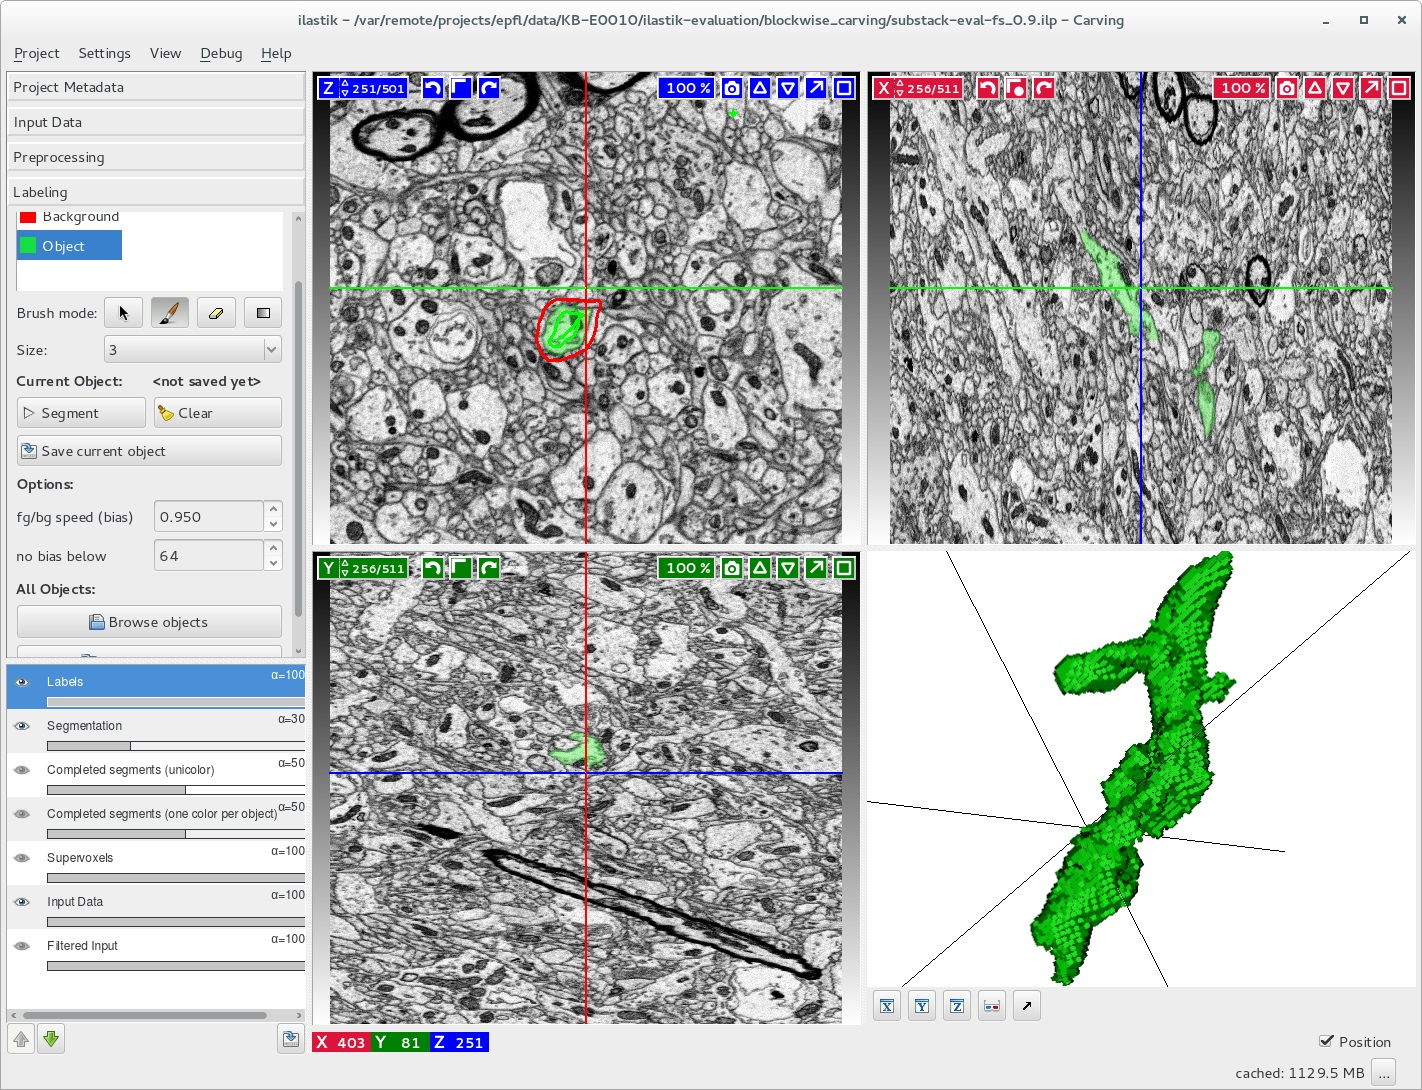1422x1090 pixels.
Task: Rotate the Y view left
Action: 432,568
